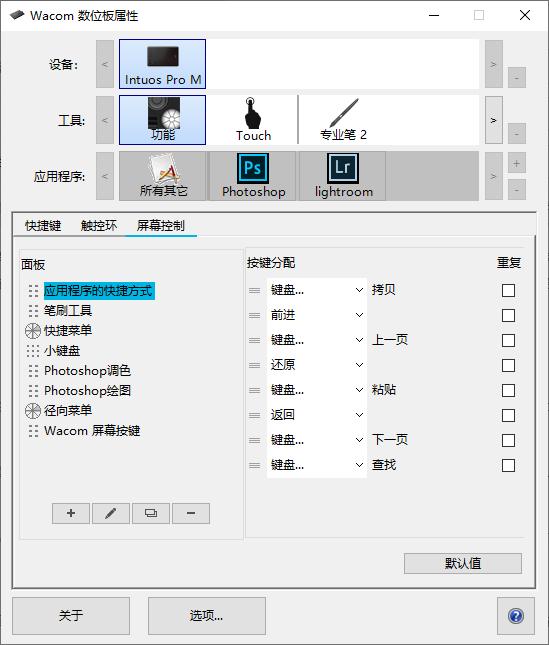549x645 pixels.
Task: Click drag handle of 前进 row
Action: 255,316
